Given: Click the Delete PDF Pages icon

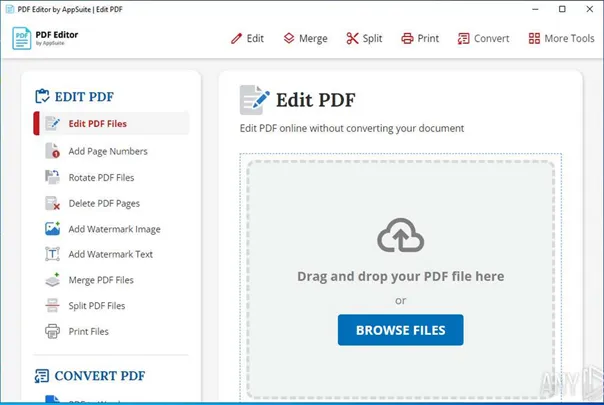Looking at the screenshot, I should click(x=52, y=203).
